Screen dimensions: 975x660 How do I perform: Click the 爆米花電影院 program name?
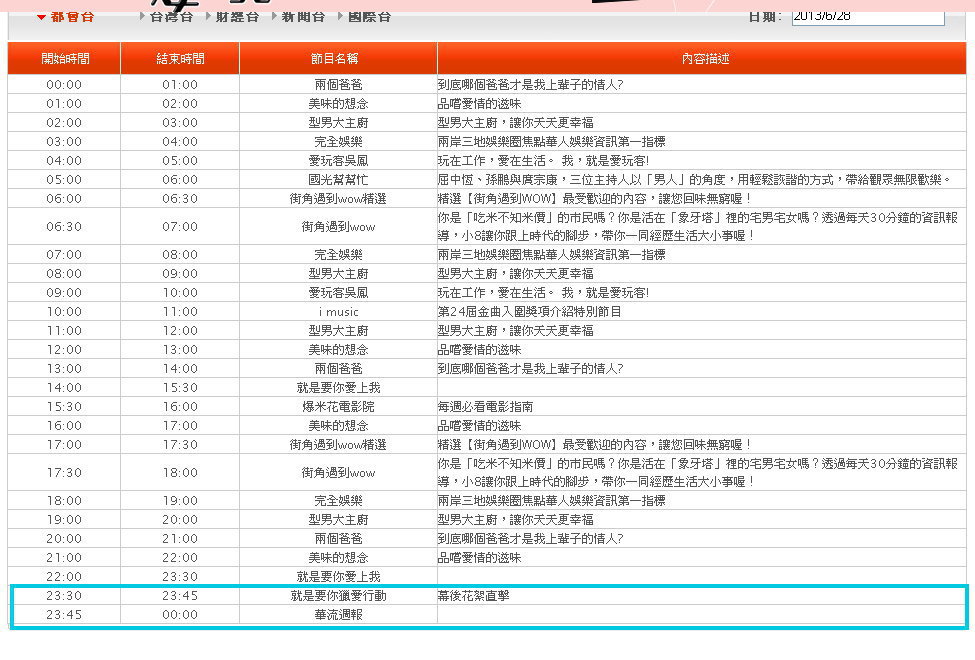[x=338, y=407]
